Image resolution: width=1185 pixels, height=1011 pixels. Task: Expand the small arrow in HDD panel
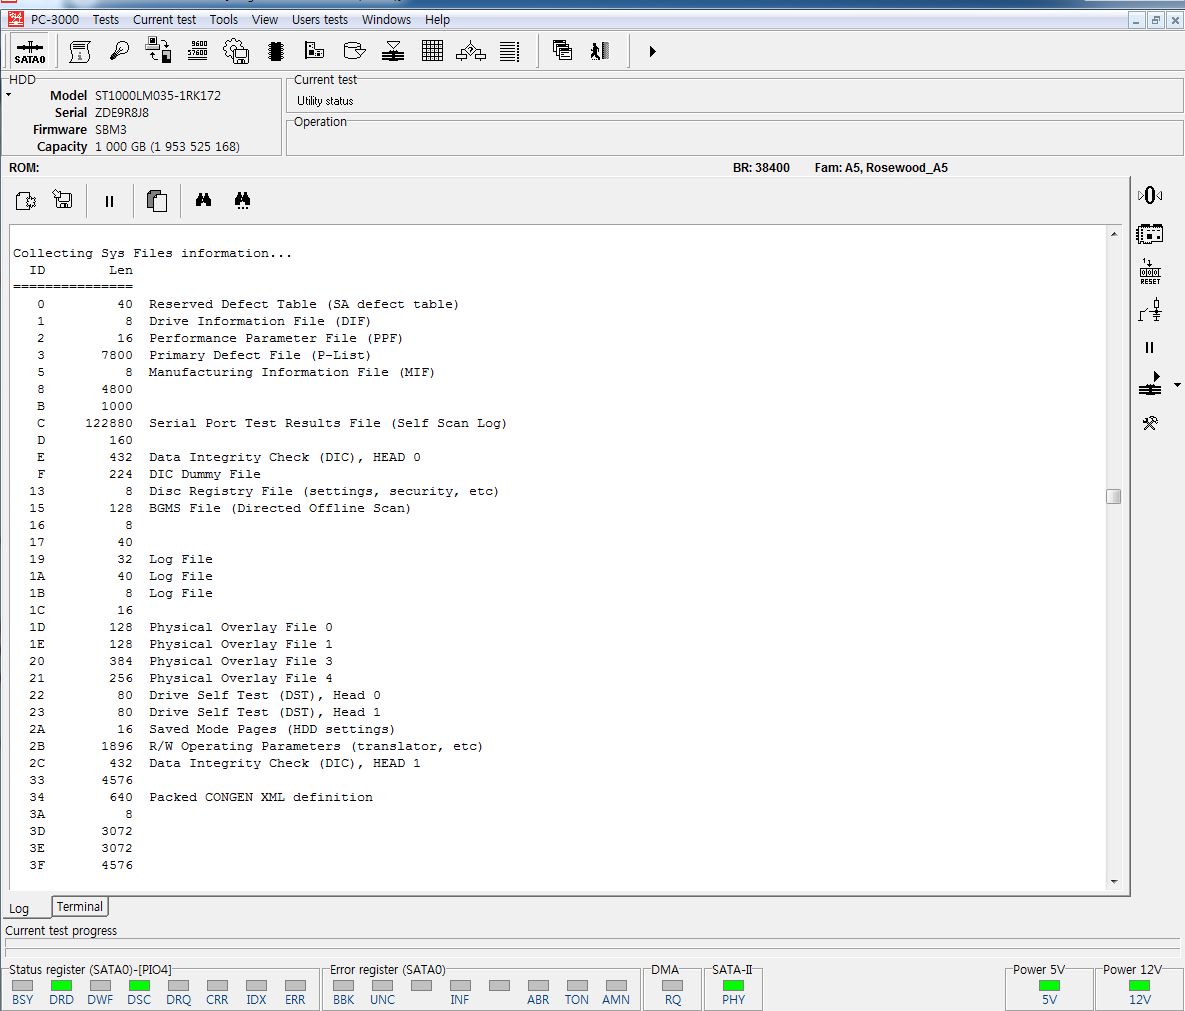9,95
